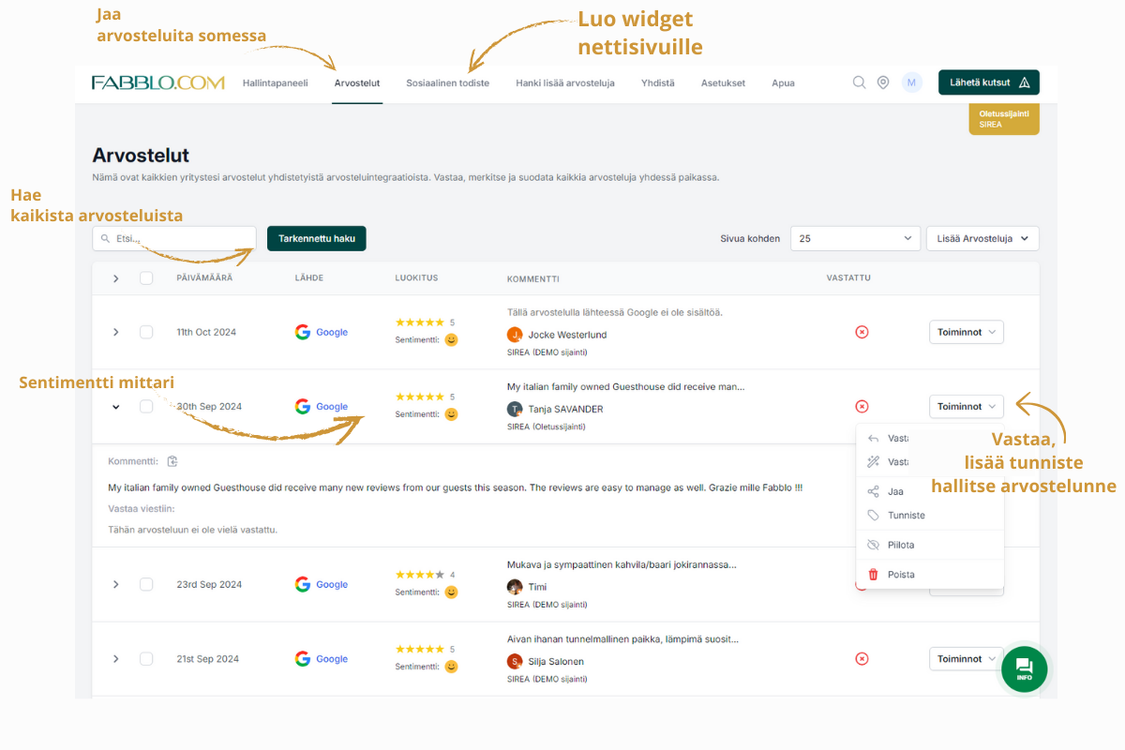1125x750 pixels.
Task: Open the Asetukset tab
Action: pos(722,83)
